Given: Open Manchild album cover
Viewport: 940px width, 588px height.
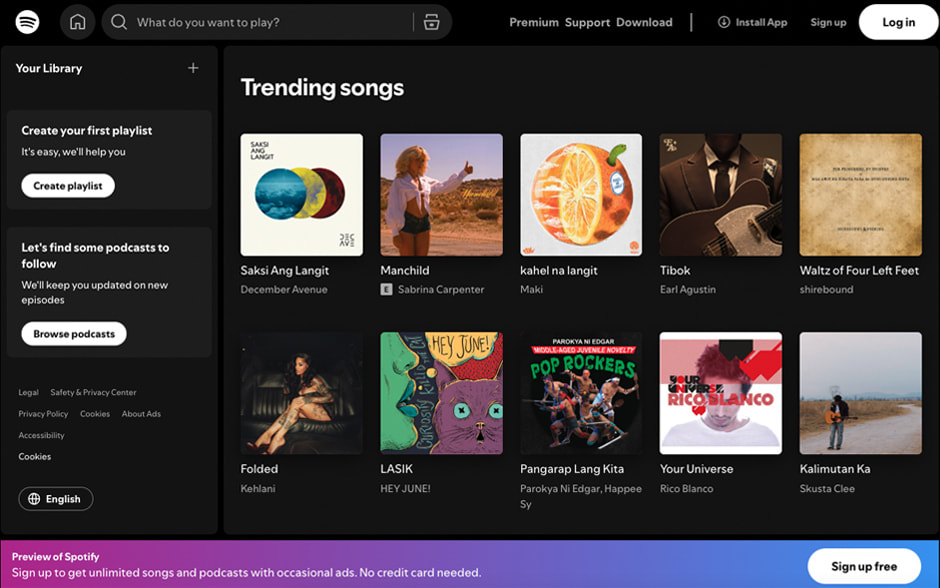Looking at the screenshot, I should click(441, 195).
